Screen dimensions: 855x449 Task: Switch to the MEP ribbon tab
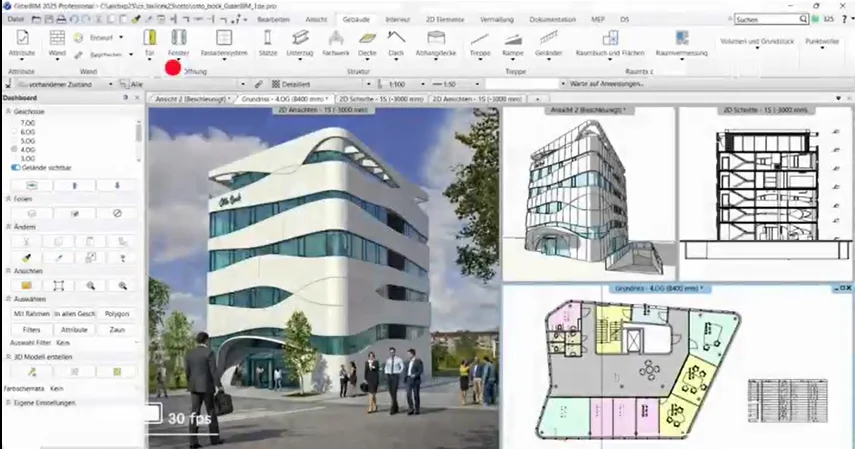598,19
